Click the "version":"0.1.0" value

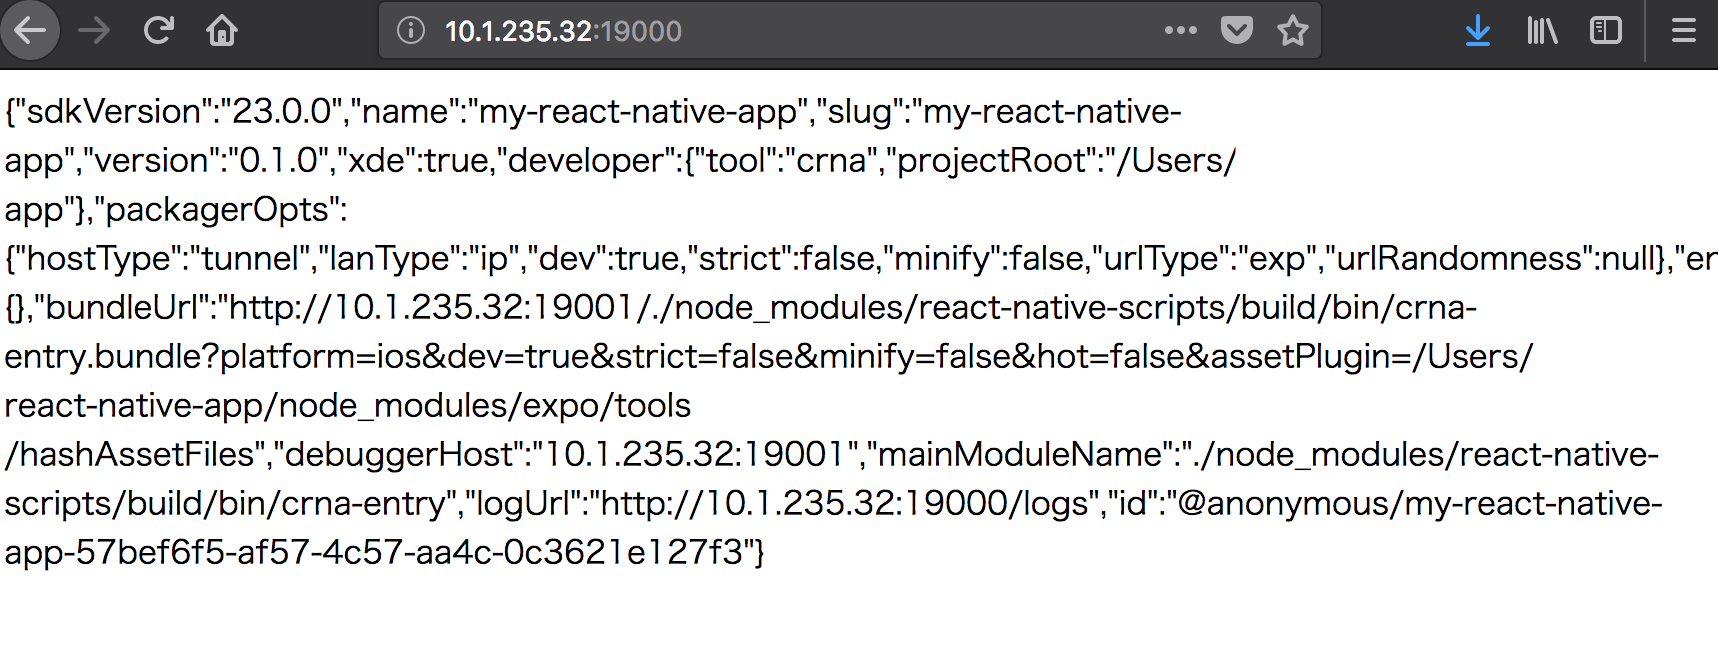[211, 160]
